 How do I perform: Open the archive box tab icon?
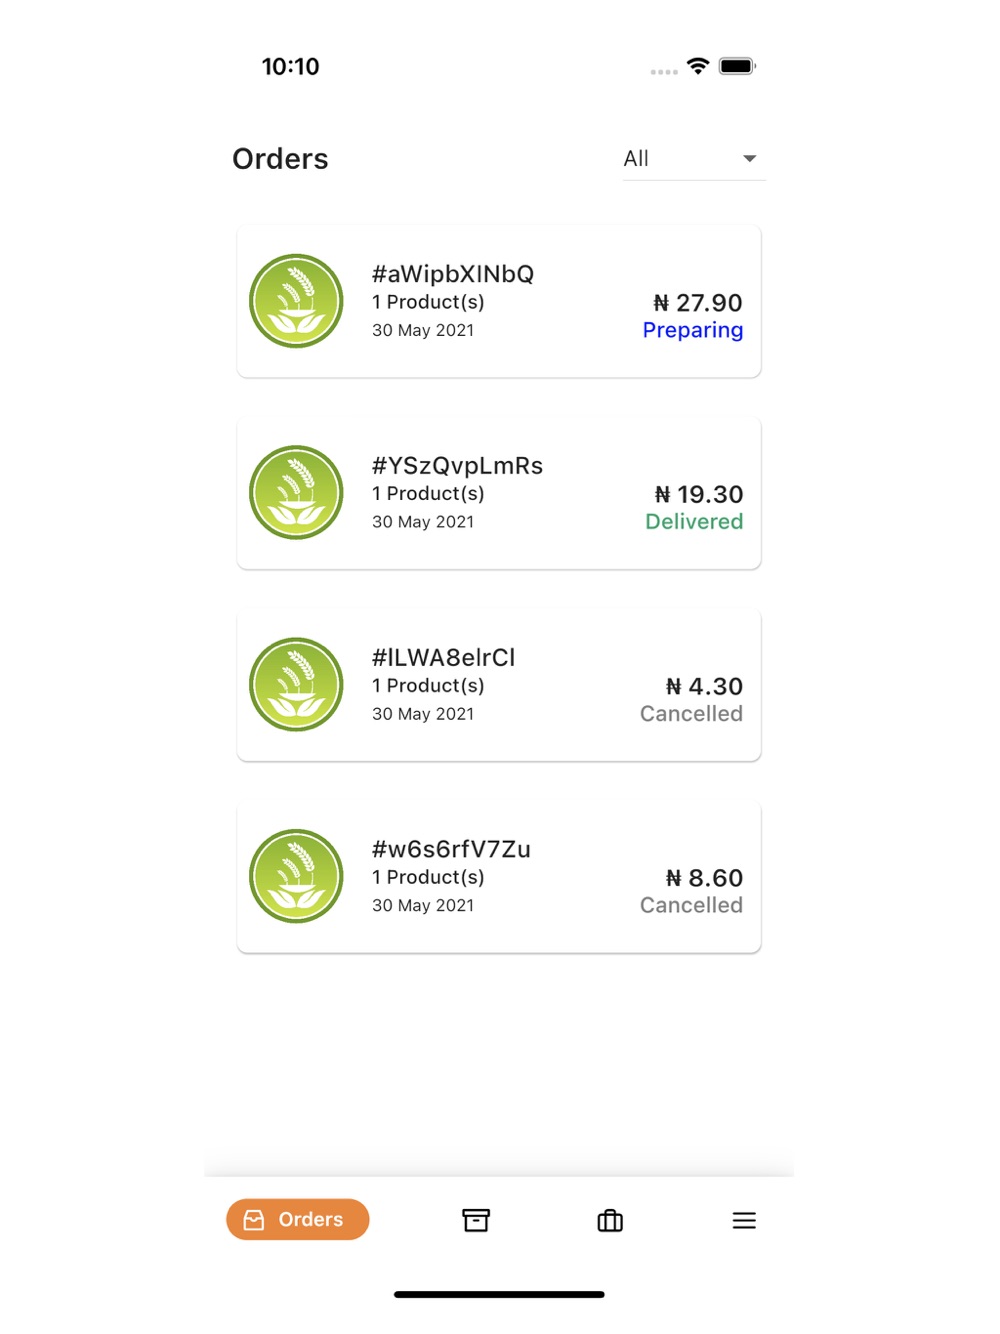[x=476, y=1220]
